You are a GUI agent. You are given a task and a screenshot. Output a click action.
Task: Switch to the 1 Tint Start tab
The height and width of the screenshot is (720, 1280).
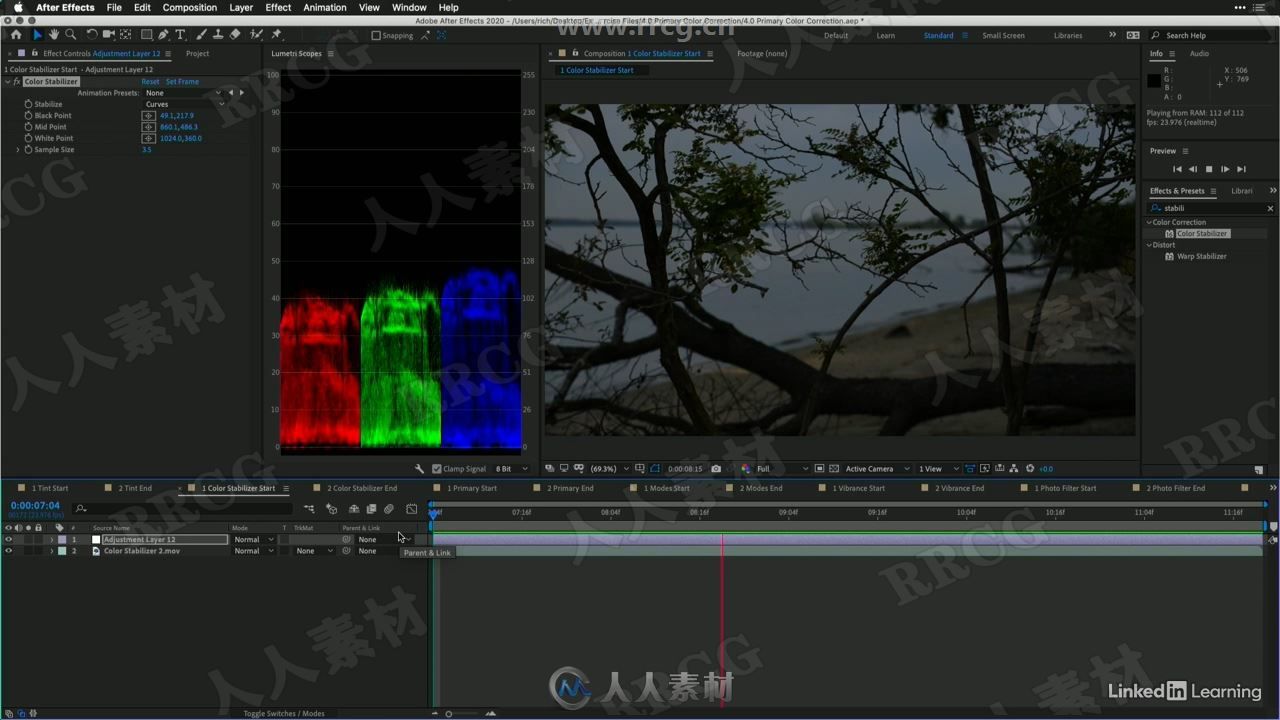pyautogui.click(x=50, y=488)
